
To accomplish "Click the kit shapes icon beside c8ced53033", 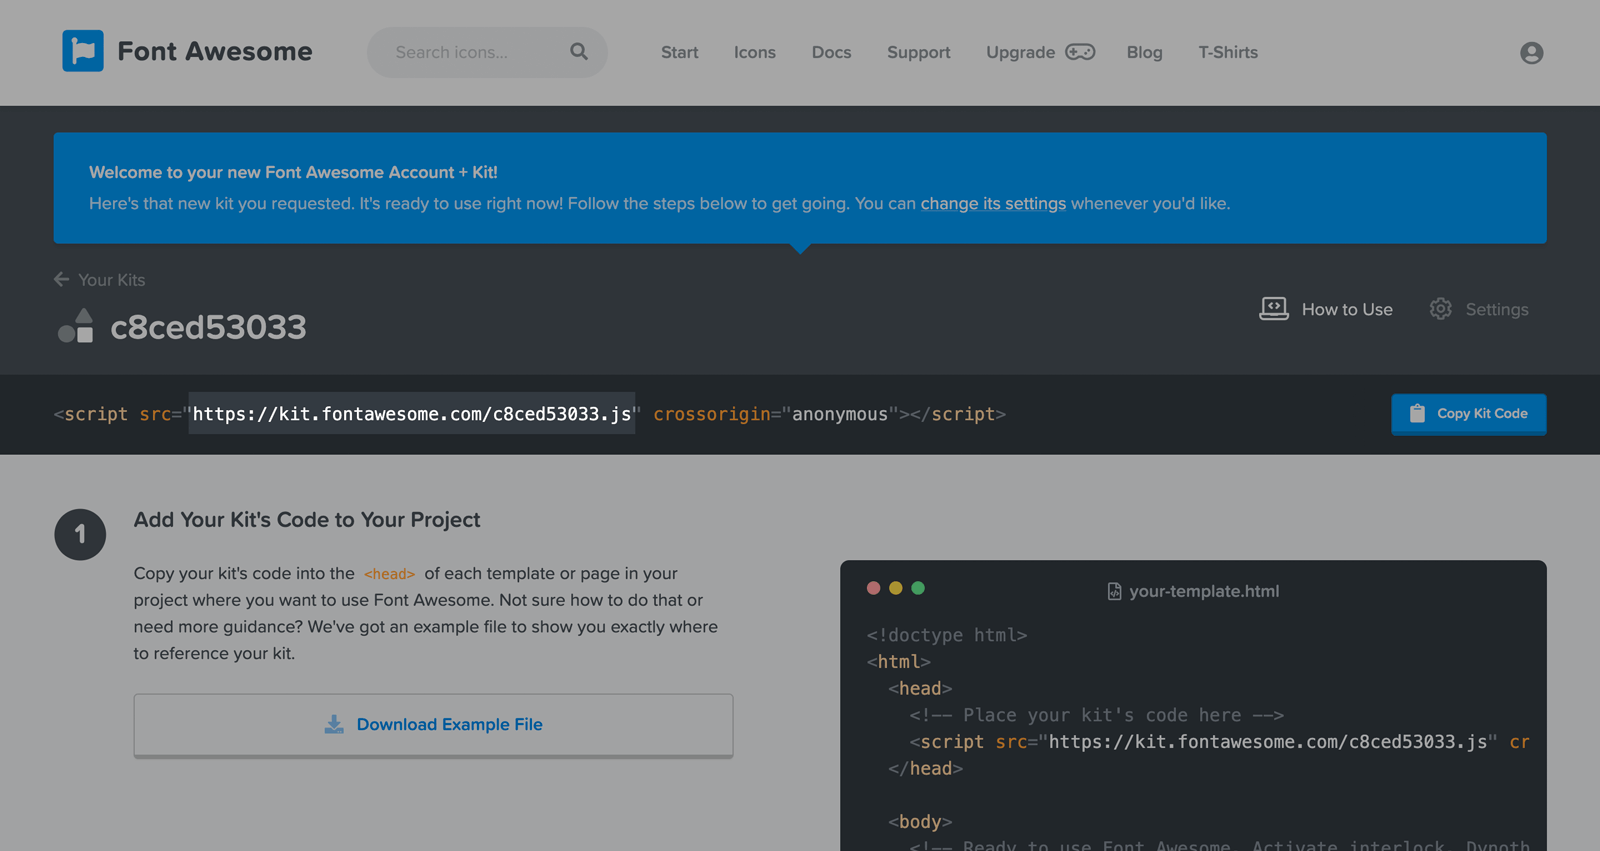I will point(76,326).
